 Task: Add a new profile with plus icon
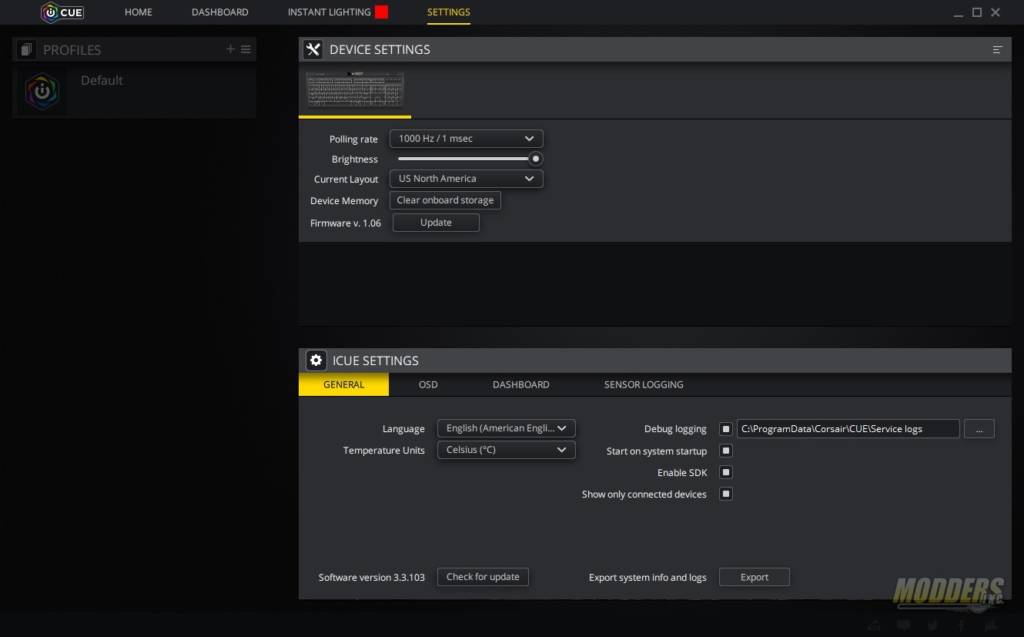tap(230, 49)
